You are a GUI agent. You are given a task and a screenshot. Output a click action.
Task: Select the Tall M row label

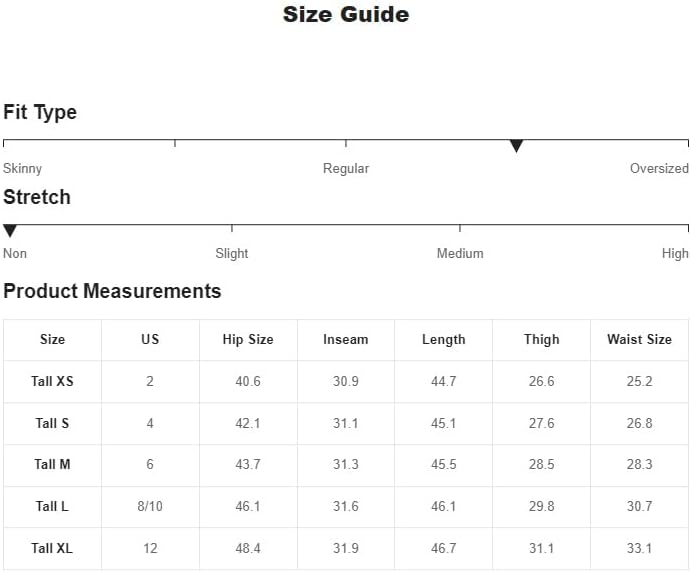[x=52, y=465]
